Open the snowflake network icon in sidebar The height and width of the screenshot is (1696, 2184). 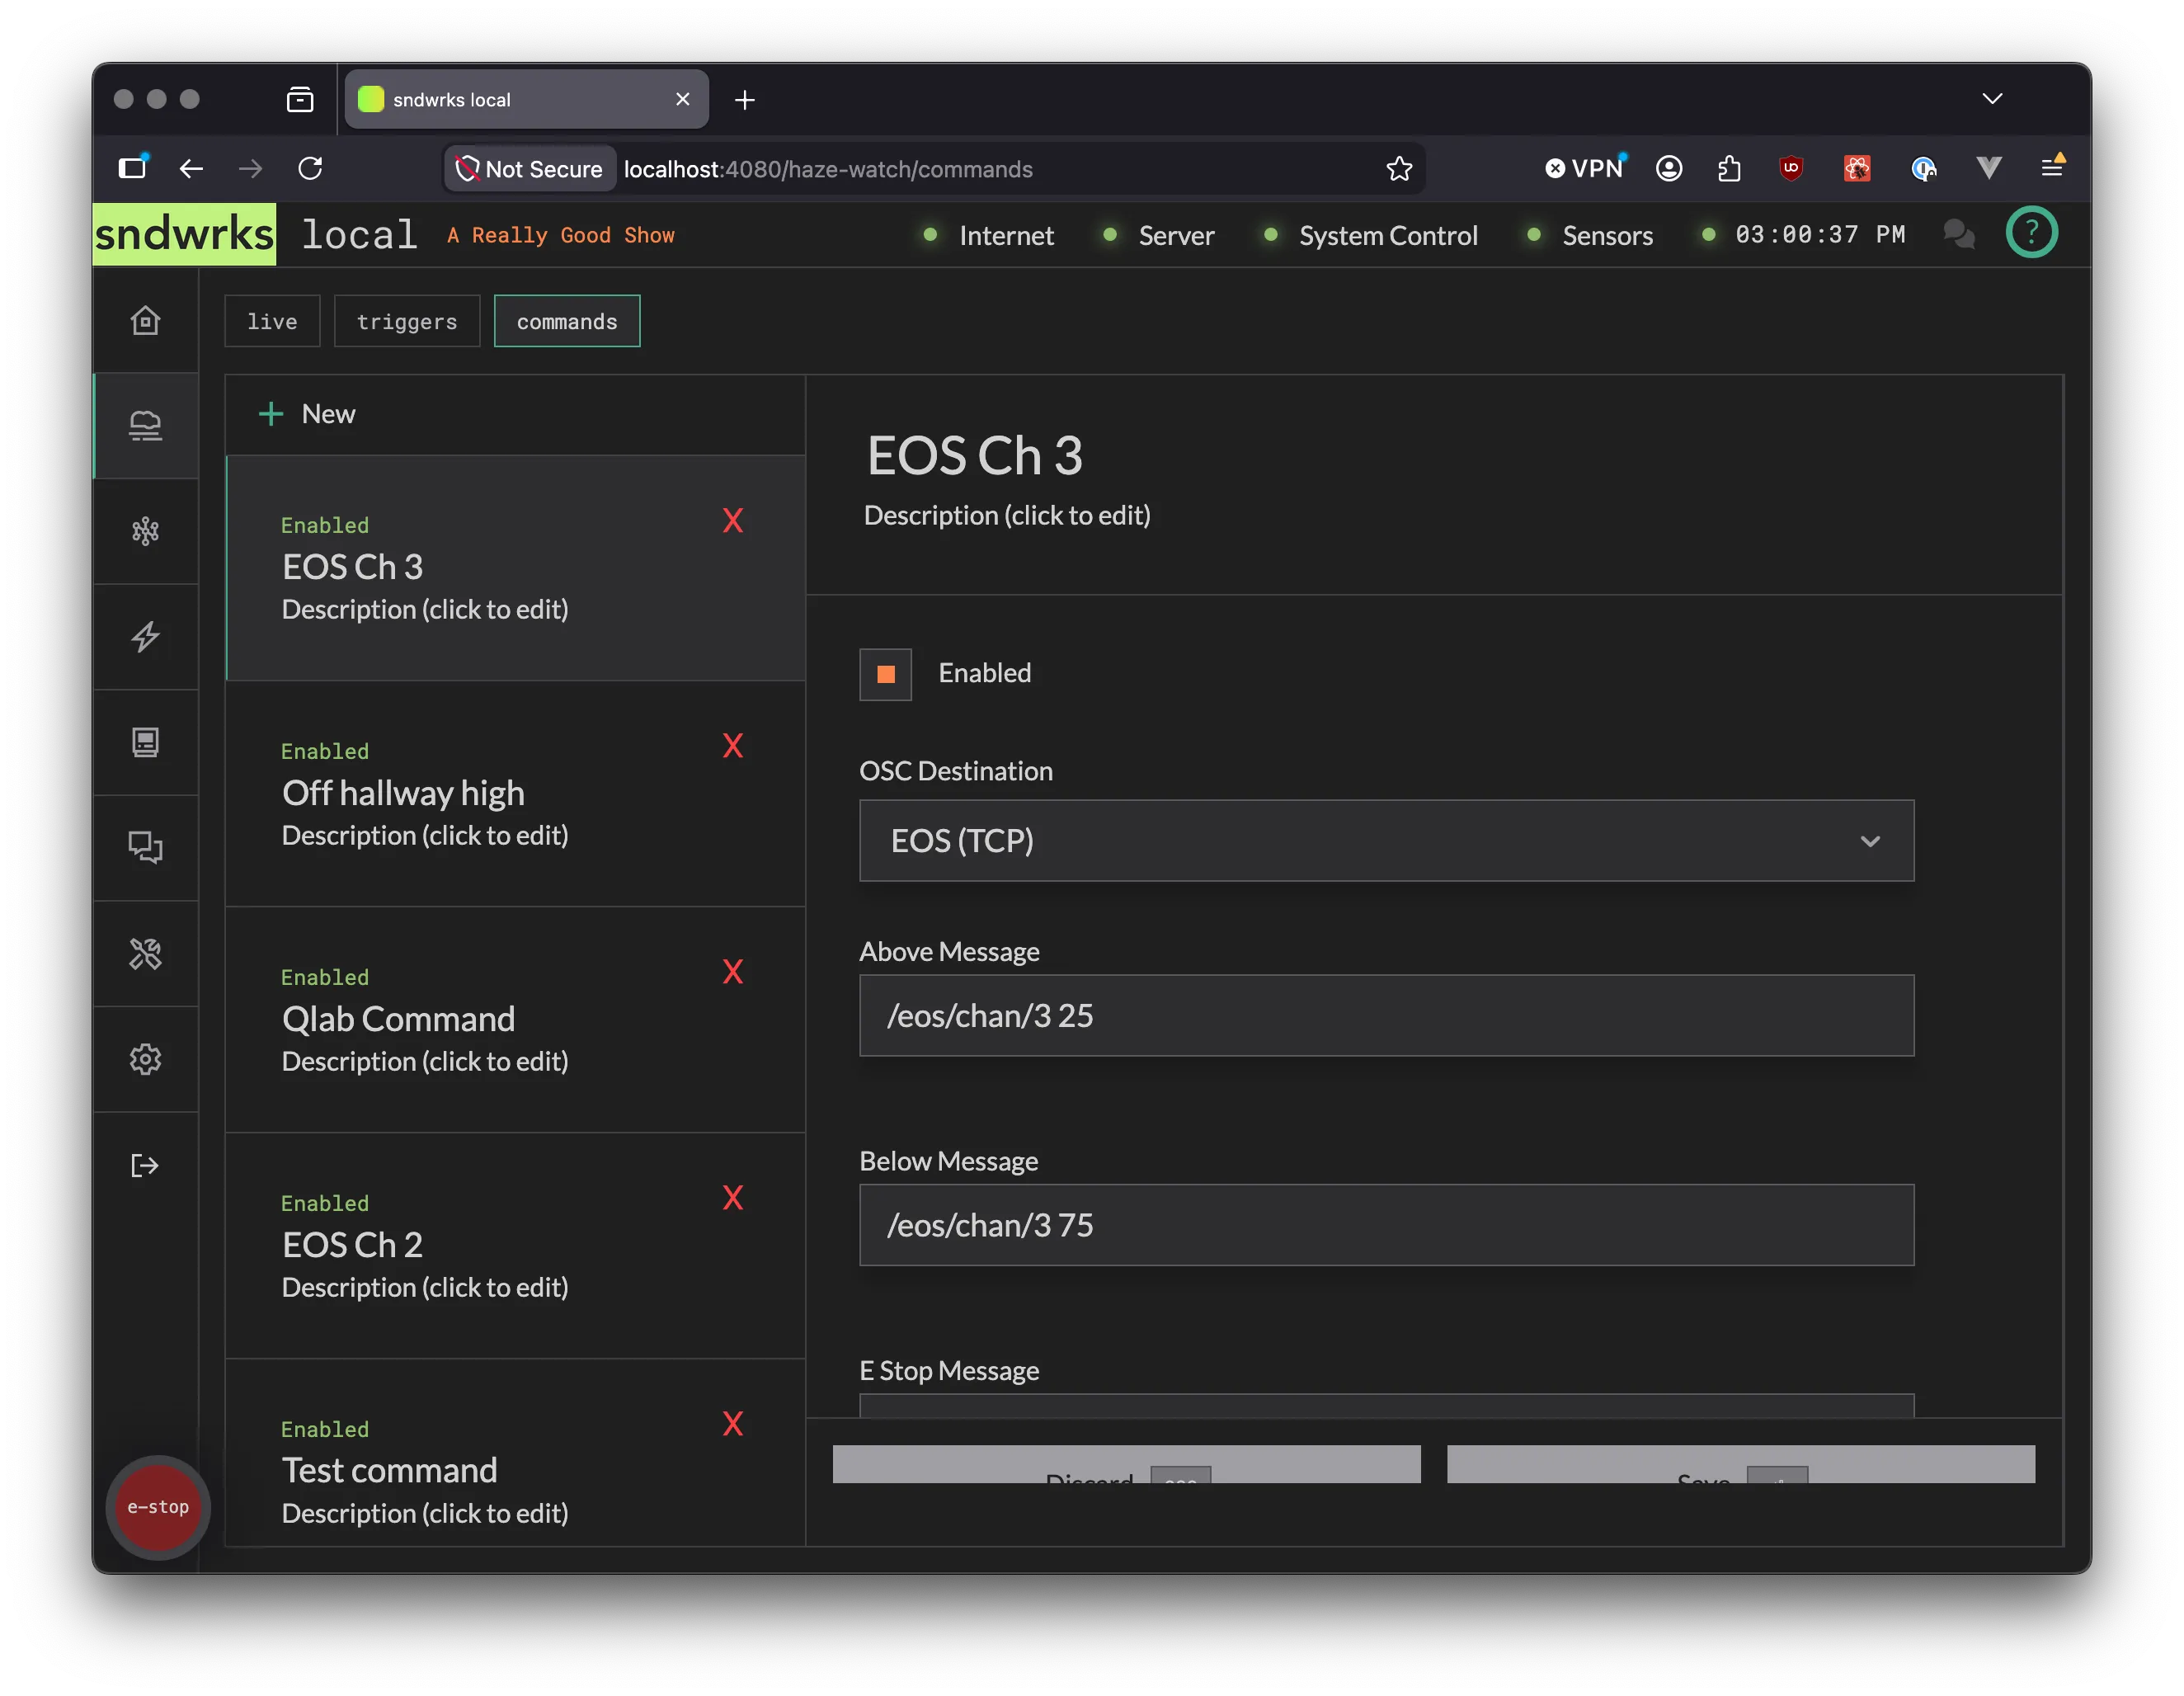point(145,531)
